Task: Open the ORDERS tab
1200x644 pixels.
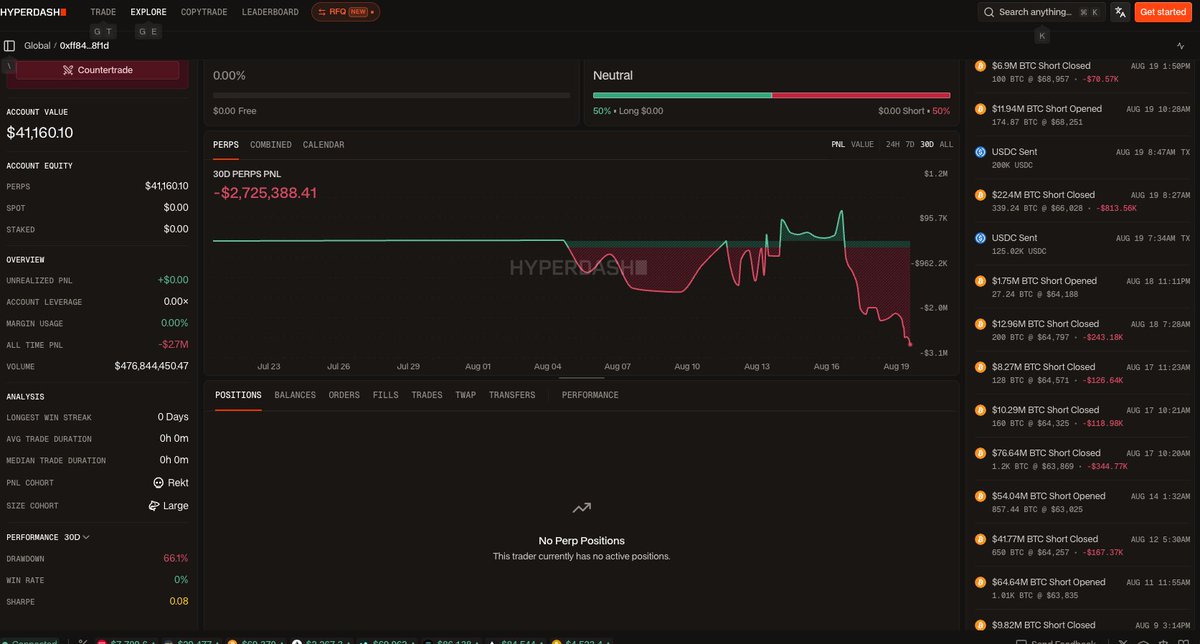Action: tap(344, 395)
